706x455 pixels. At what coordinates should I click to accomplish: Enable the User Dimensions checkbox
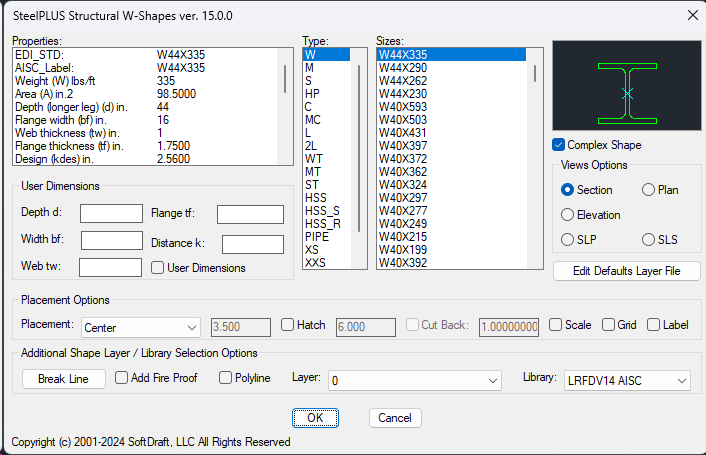click(157, 268)
